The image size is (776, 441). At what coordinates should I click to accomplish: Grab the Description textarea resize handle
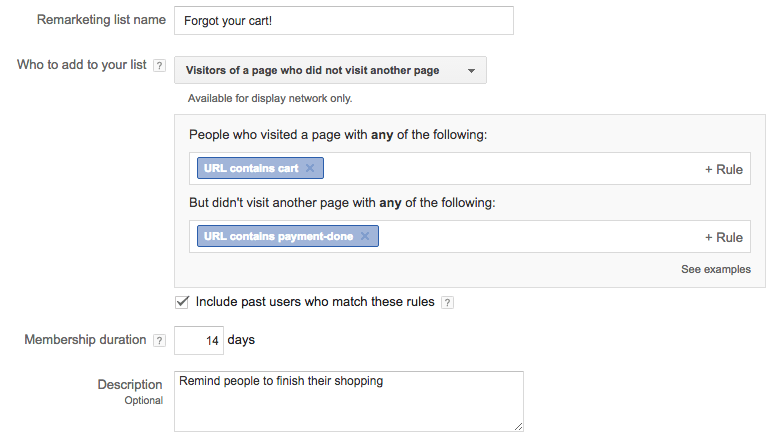517,426
